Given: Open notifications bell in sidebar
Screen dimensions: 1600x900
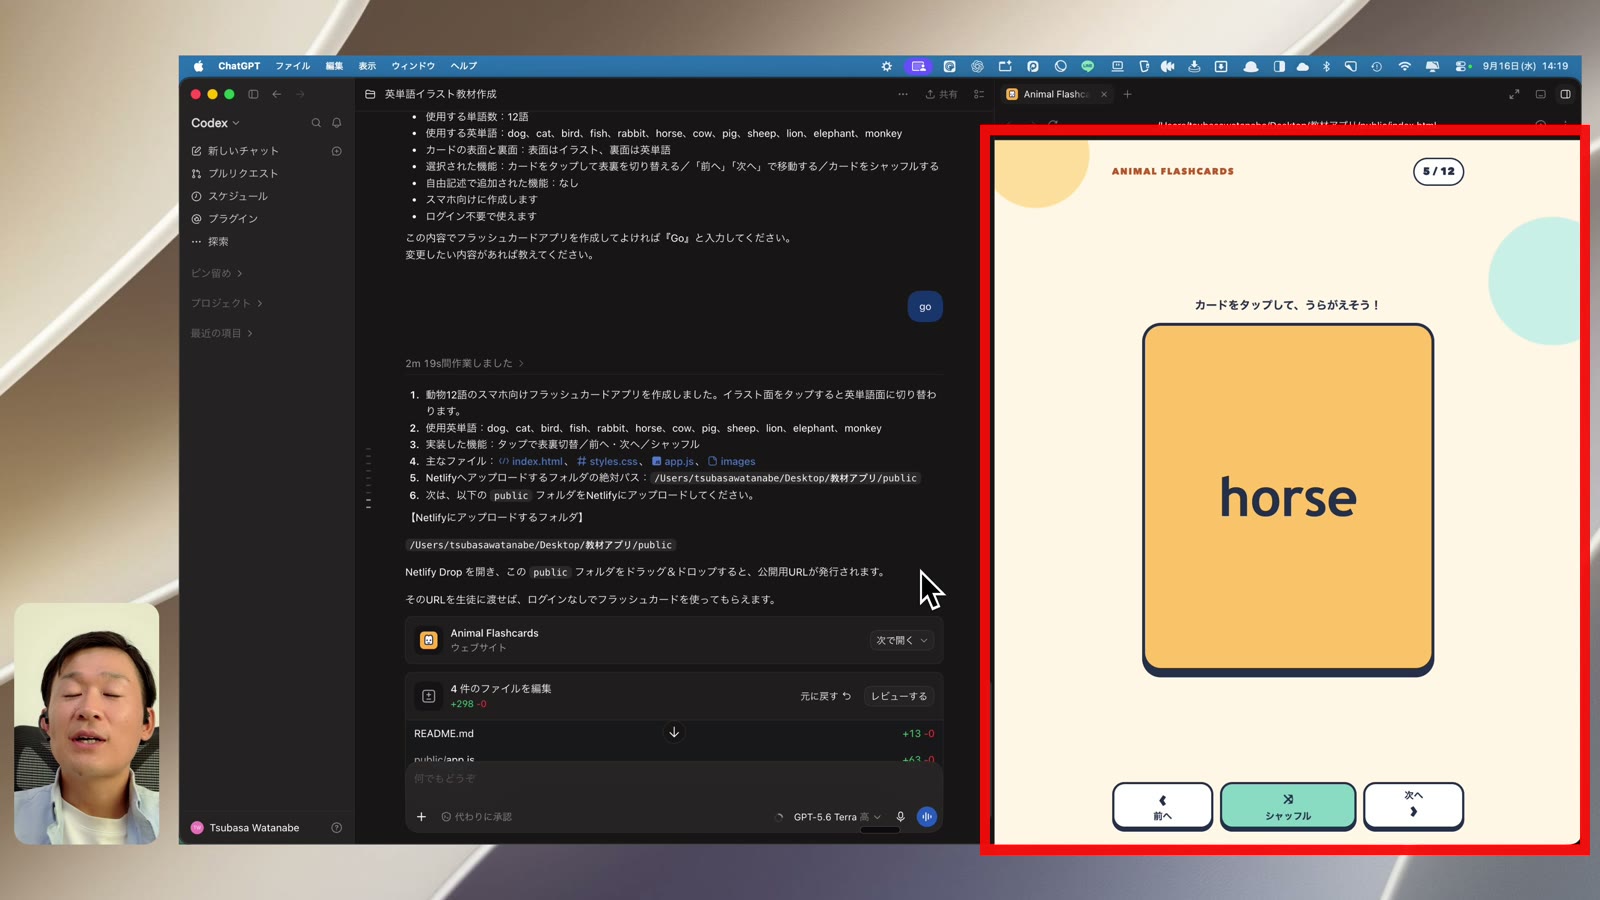Looking at the screenshot, I should point(337,123).
